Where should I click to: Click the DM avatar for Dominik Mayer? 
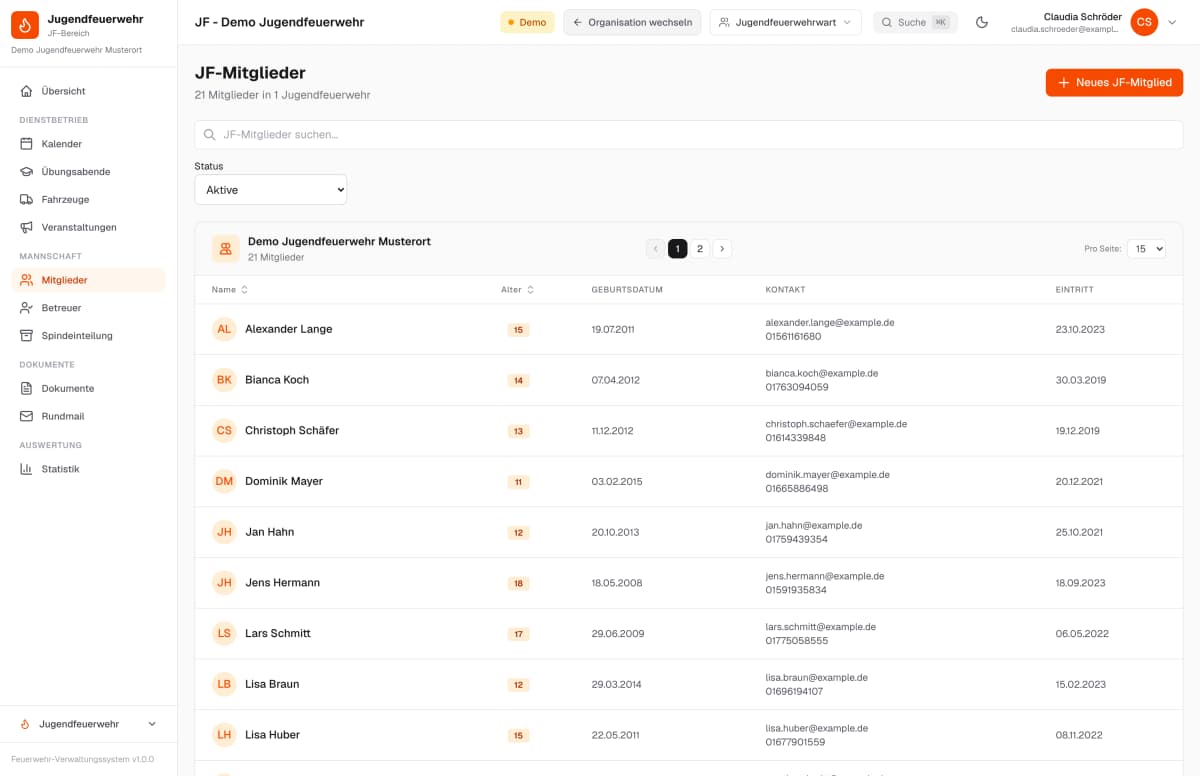(224, 481)
